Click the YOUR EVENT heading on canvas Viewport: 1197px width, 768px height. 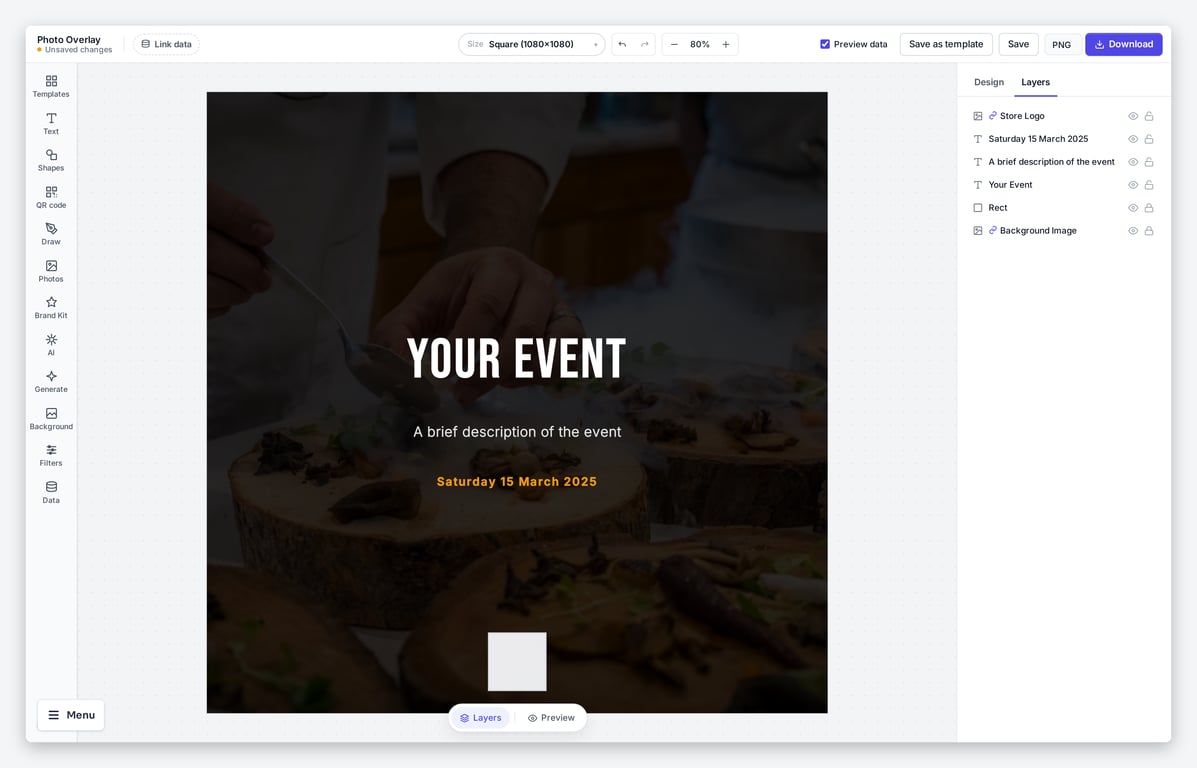[517, 359]
